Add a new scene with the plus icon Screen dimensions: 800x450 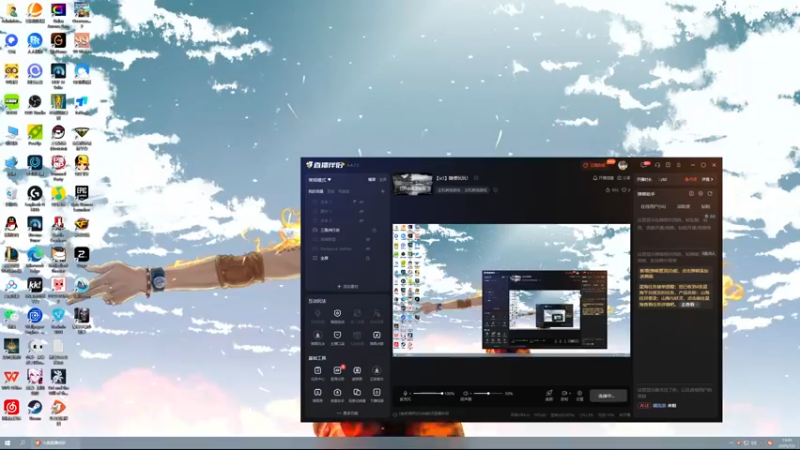(x=382, y=191)
